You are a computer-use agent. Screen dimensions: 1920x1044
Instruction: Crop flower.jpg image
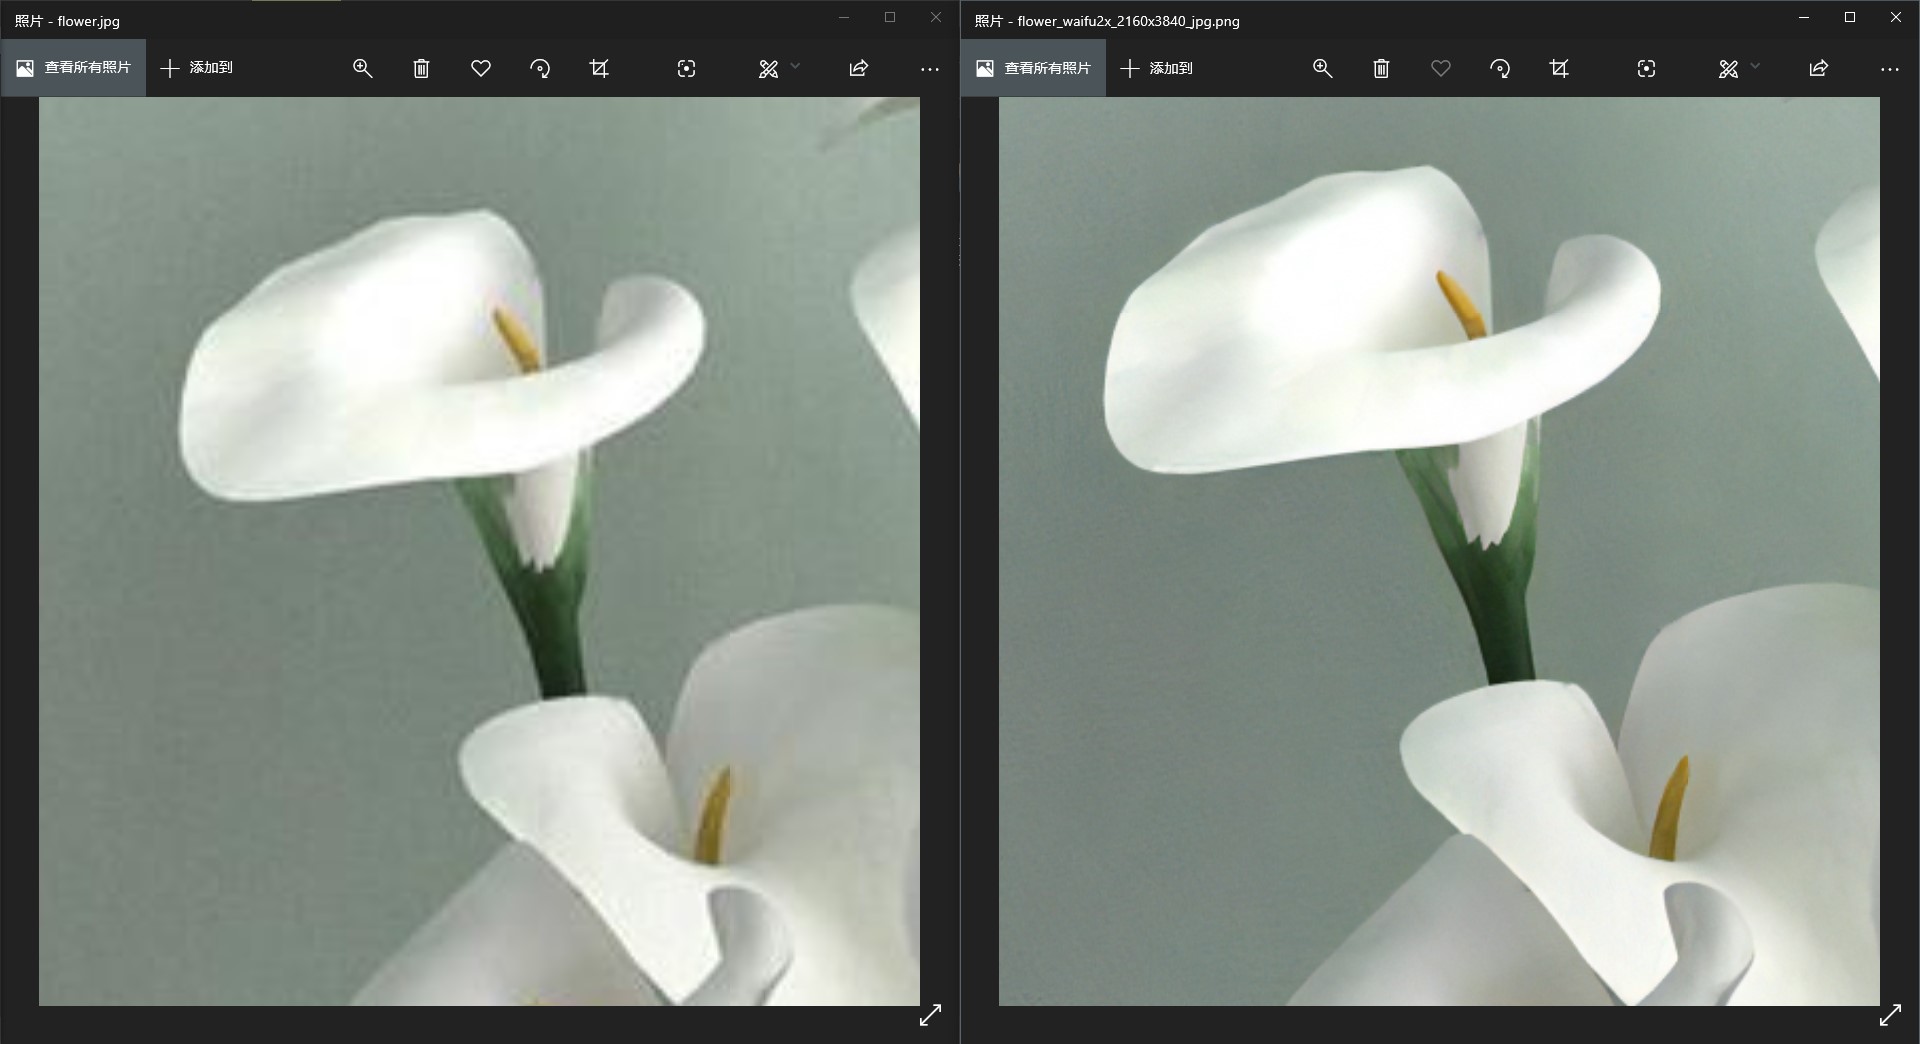pos(599,68)
